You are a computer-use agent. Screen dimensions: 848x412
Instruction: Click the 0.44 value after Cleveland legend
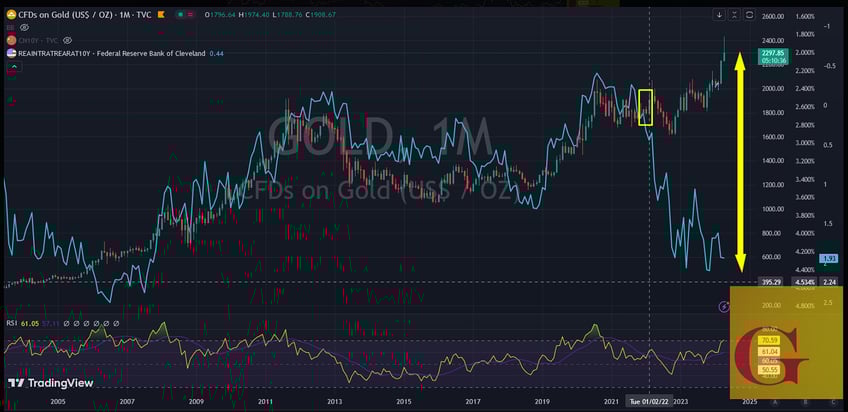click(x=217, y=54)
